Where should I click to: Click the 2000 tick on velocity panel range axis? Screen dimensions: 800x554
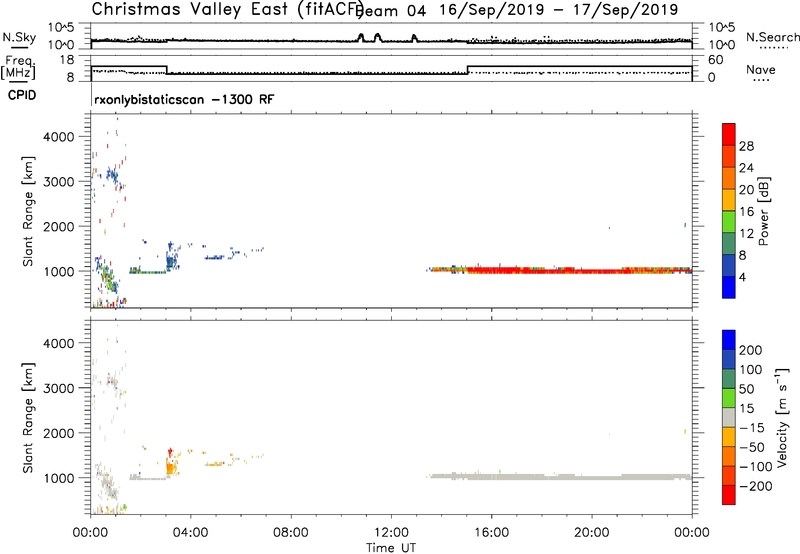[58, 433]
